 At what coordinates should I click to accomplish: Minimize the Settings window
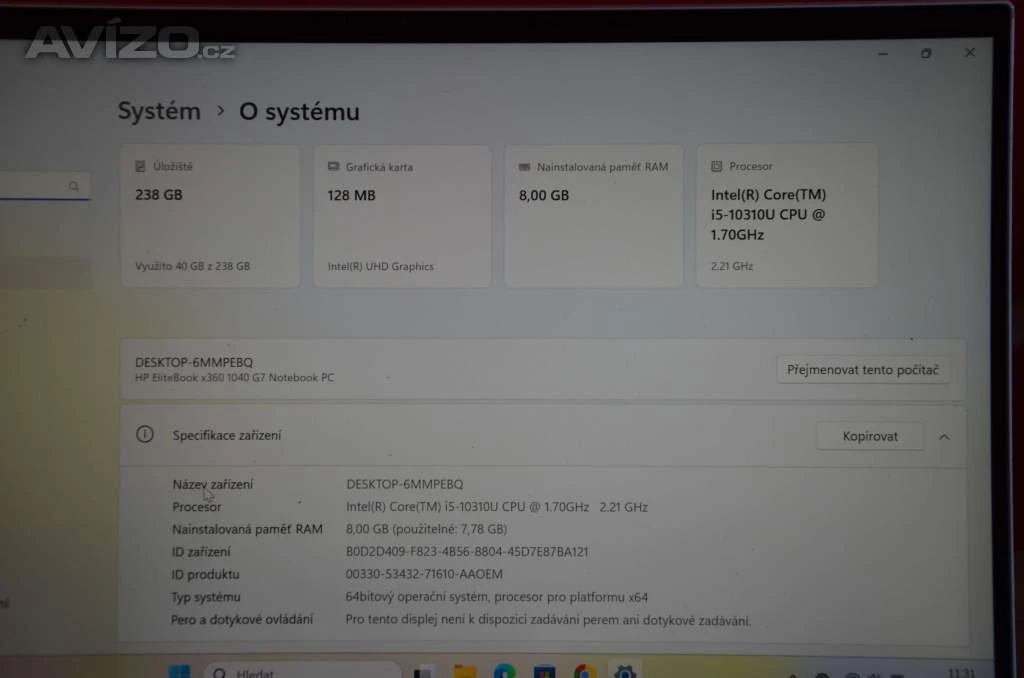coord(883,54)
